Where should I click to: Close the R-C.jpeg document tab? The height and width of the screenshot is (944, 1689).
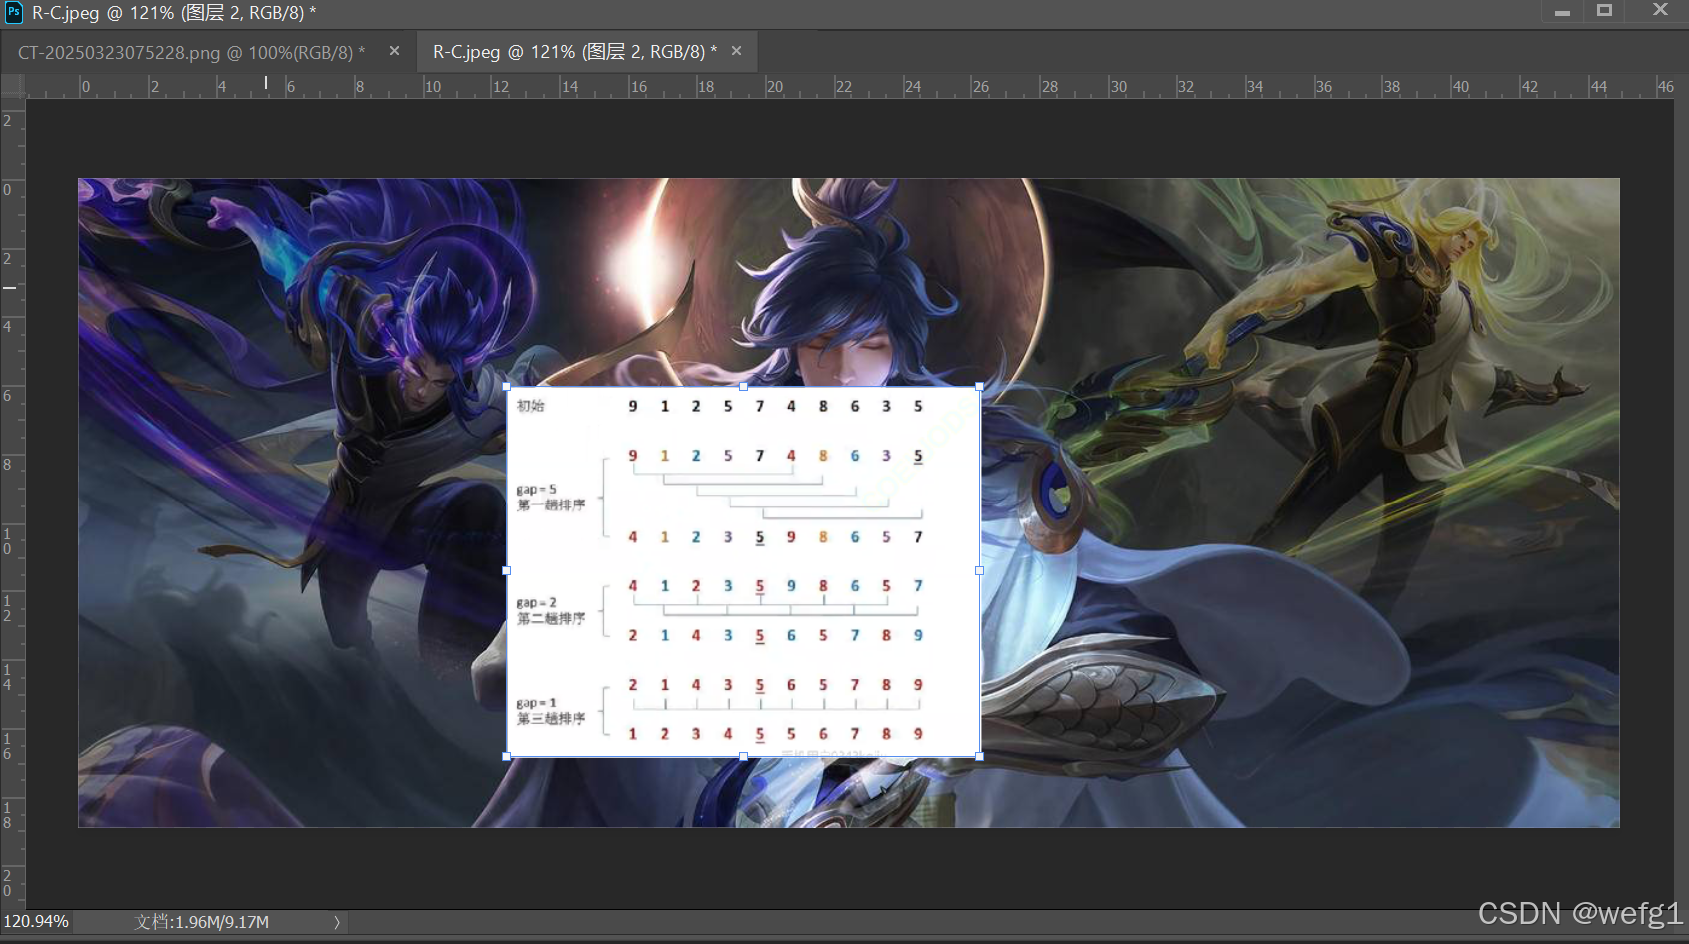(x=737, y=51)
